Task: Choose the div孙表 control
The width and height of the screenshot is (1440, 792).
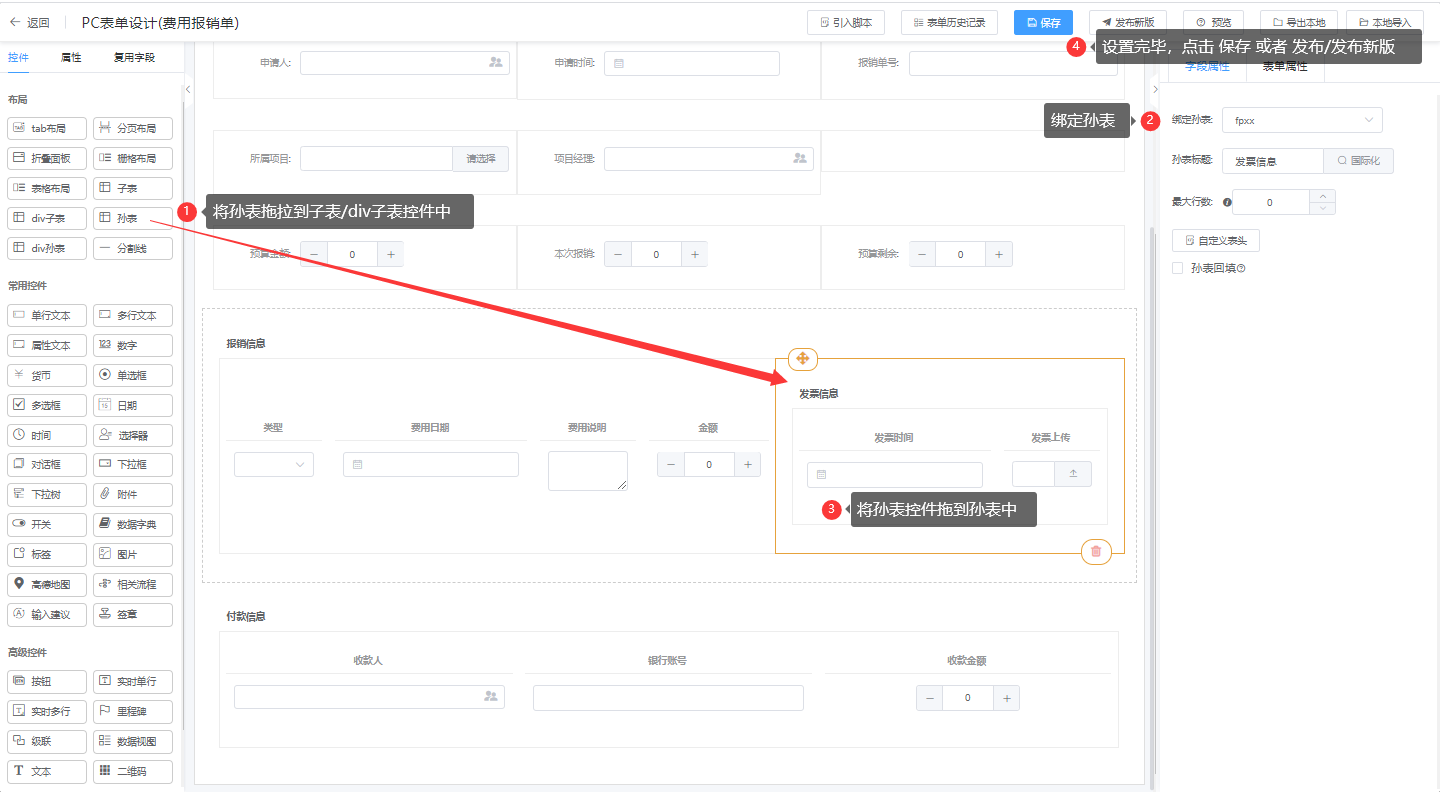Action: coord(47,248)
